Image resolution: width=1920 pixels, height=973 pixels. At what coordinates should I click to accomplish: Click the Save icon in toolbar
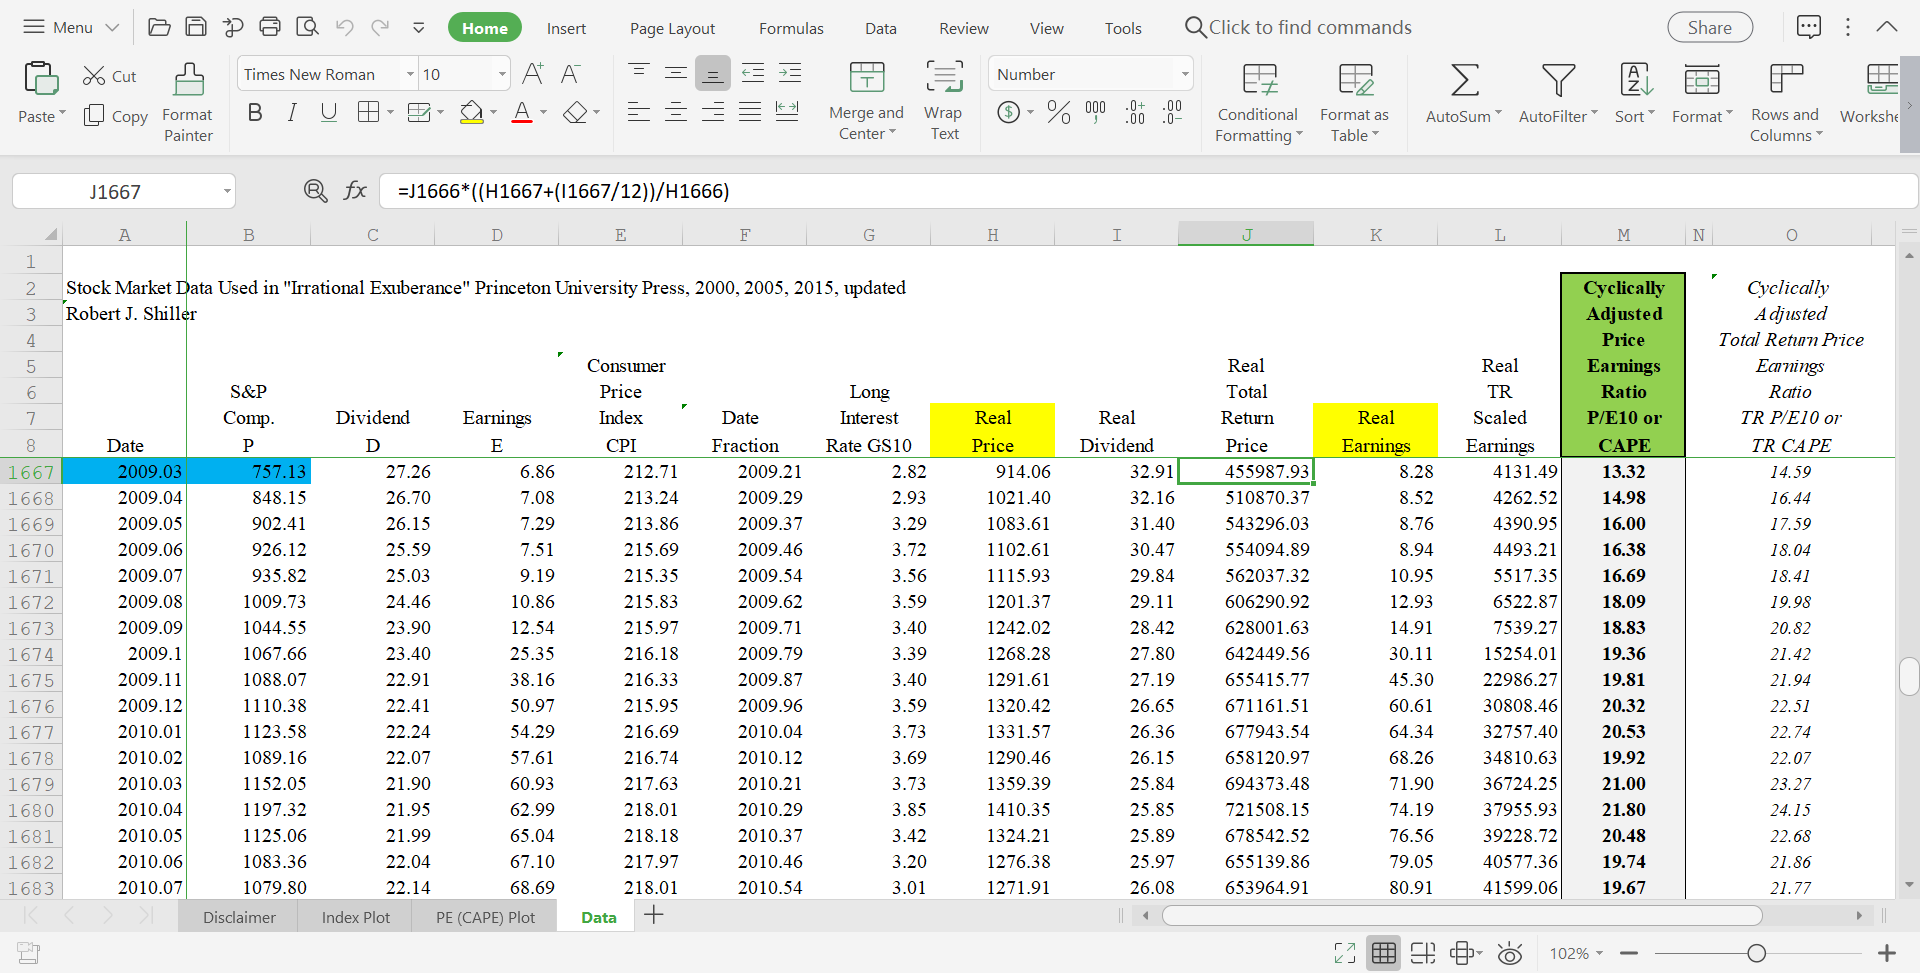tap(196, 27)
